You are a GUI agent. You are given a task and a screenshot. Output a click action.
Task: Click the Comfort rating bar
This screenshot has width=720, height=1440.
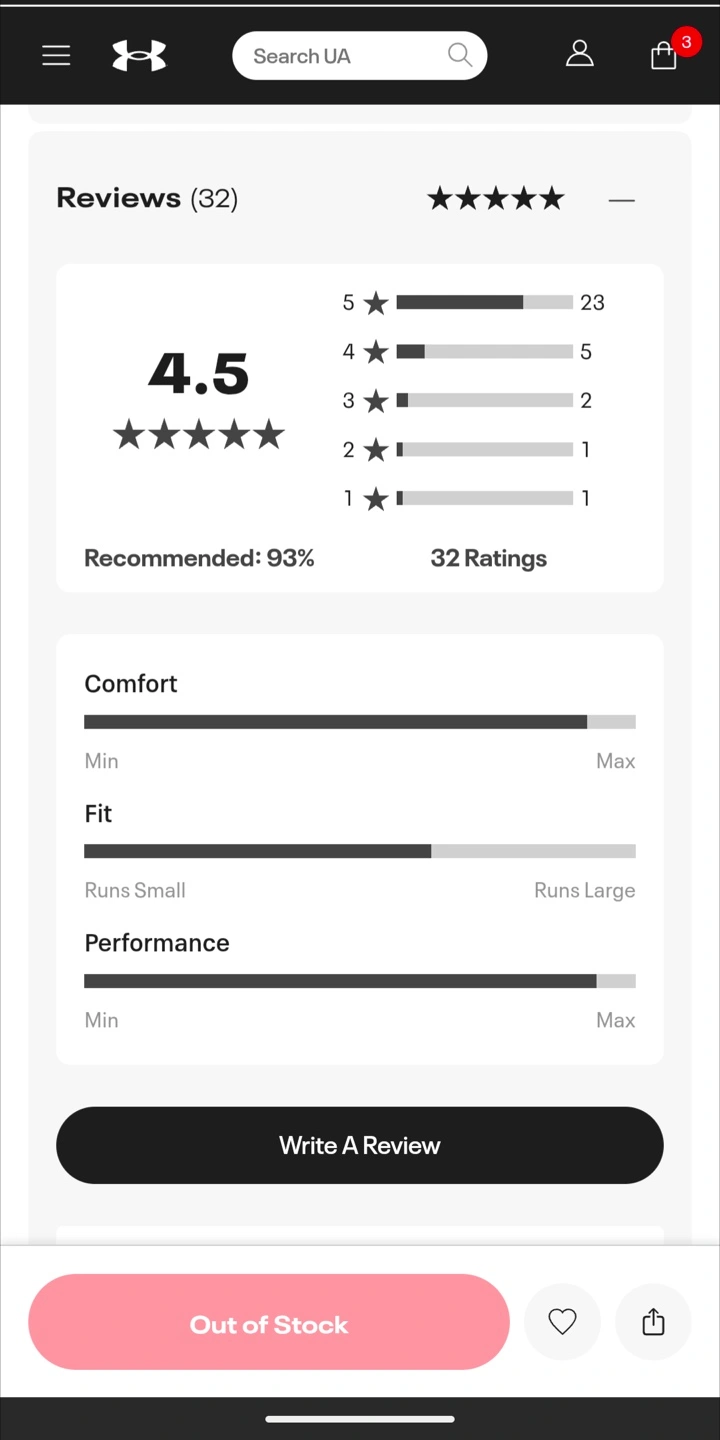point(360,722)
